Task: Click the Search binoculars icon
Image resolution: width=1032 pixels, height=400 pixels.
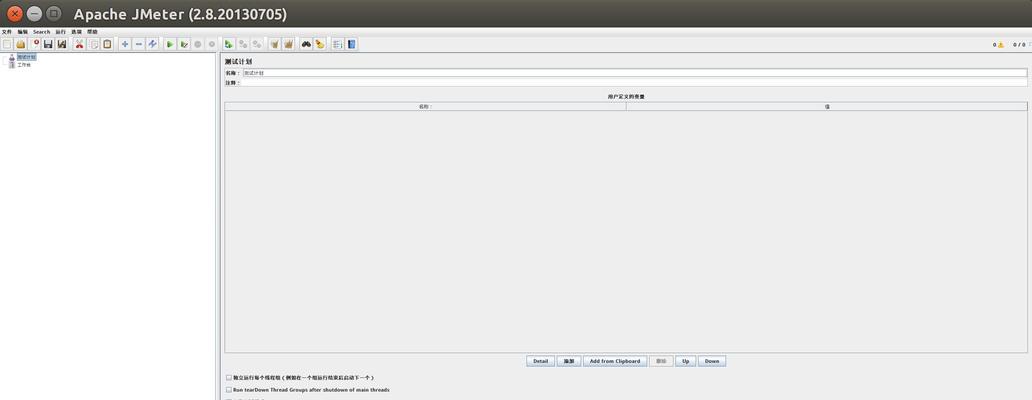Action: (x=306, y=44)
